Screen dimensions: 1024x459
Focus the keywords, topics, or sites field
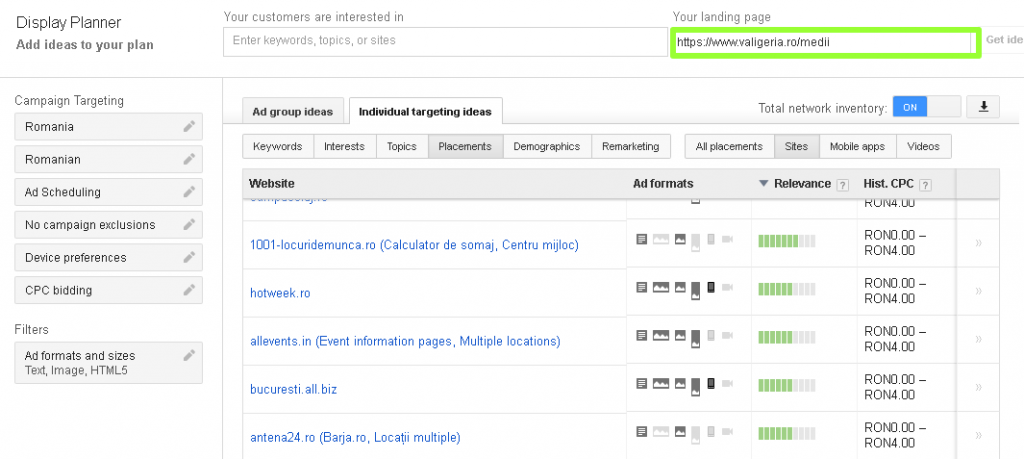click(445, 41)
